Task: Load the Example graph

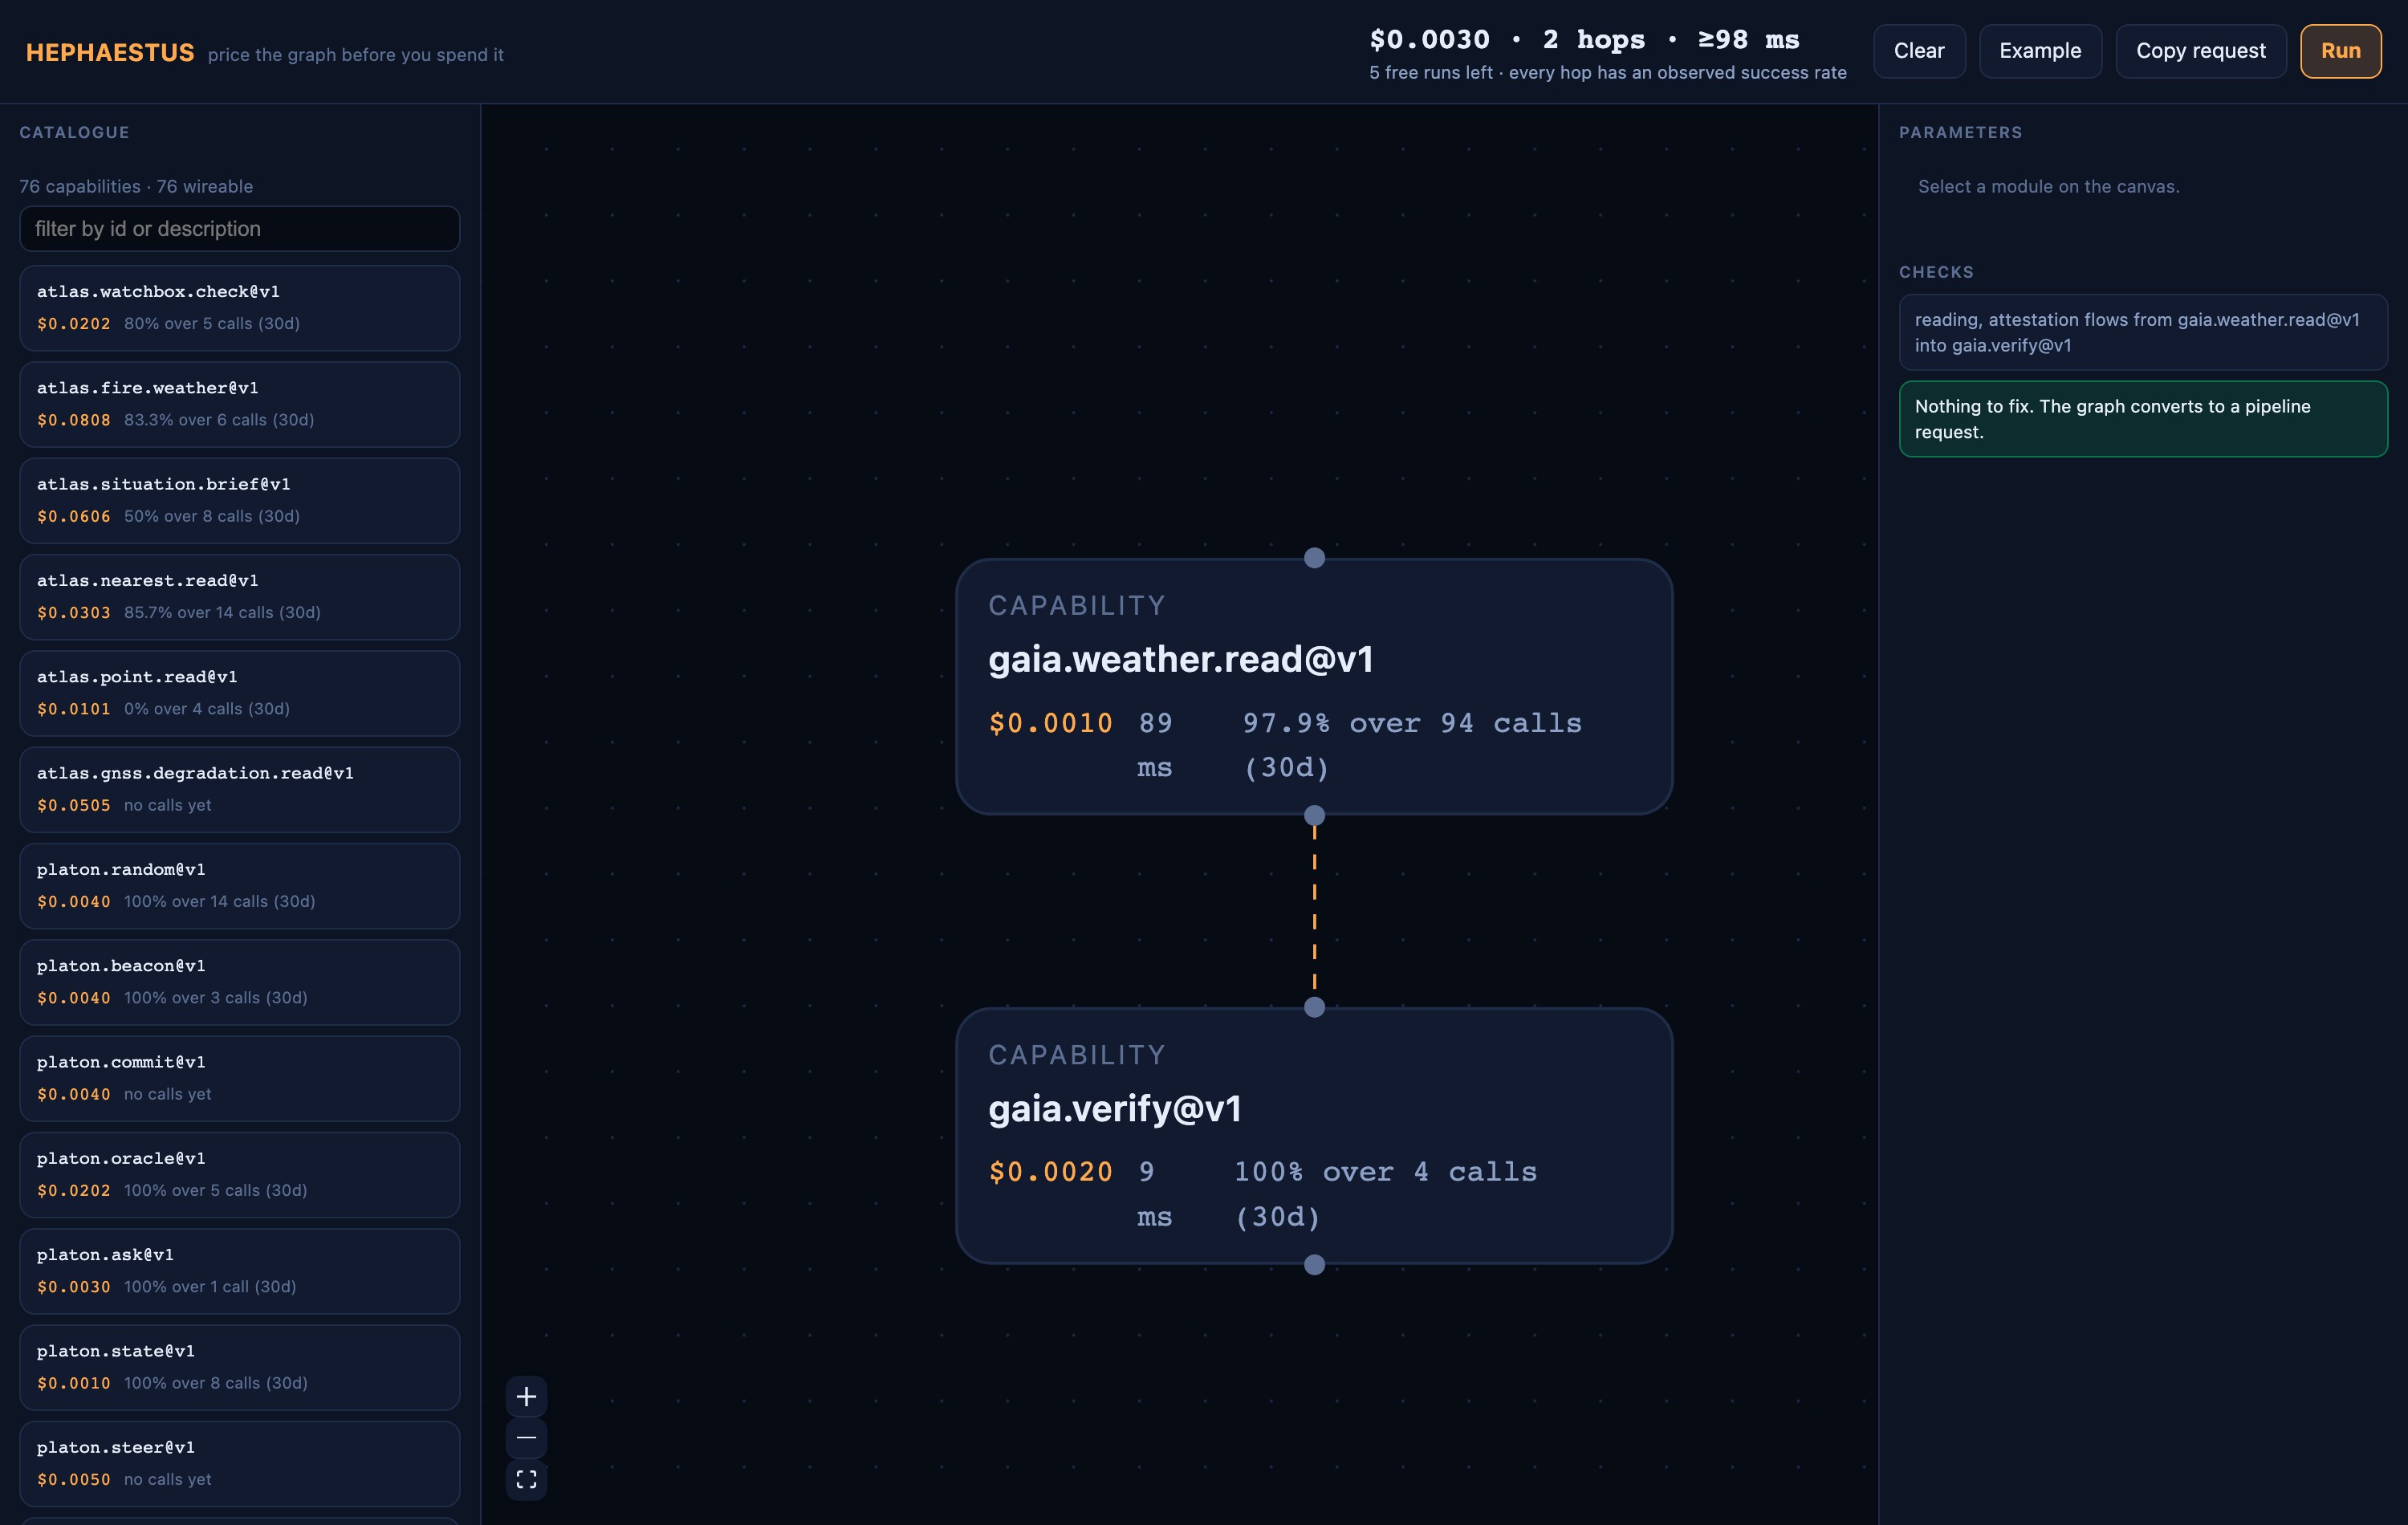Action: click(2040, 51)
